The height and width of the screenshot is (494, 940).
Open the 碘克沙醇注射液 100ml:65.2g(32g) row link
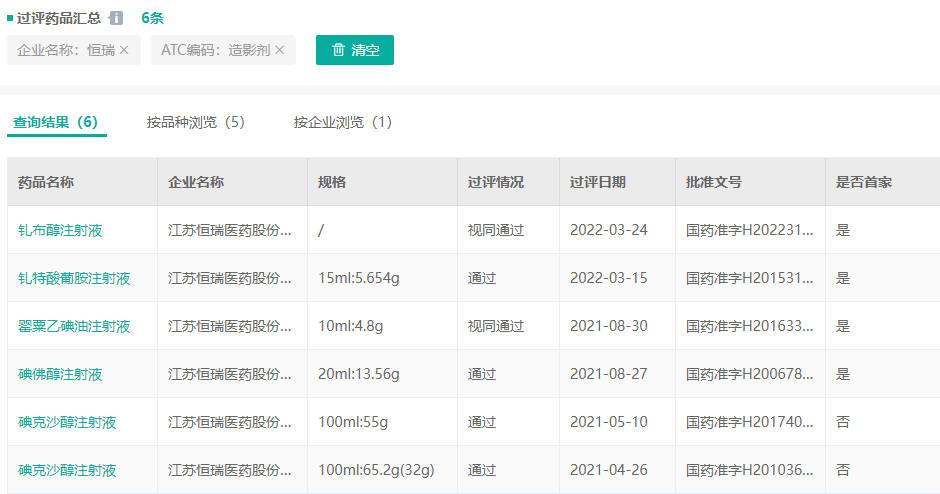(67, 470)
